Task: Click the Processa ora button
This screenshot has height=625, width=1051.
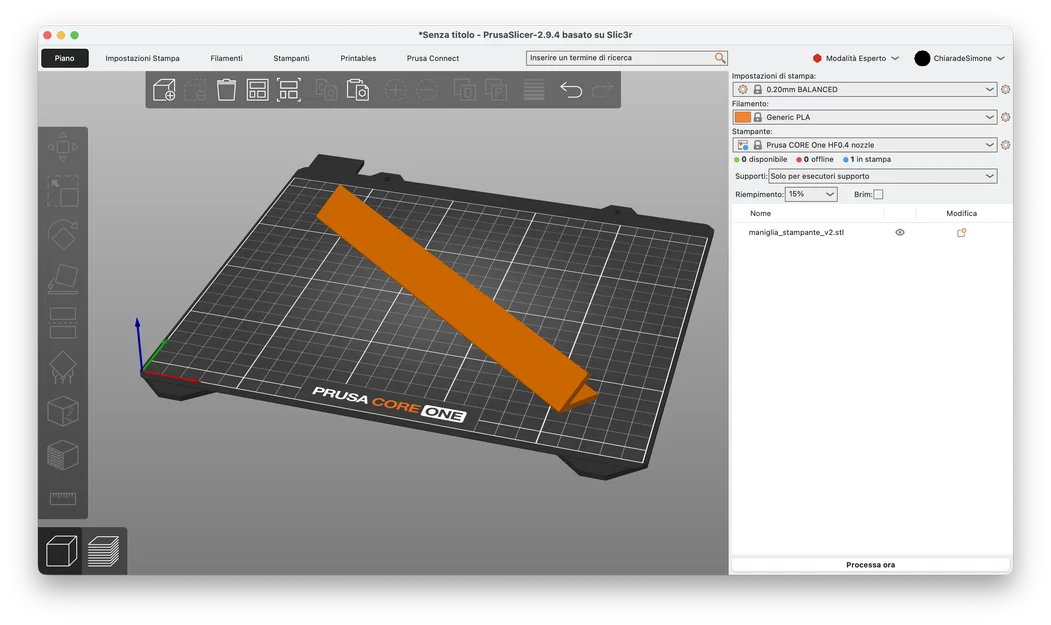Action: 869,563
